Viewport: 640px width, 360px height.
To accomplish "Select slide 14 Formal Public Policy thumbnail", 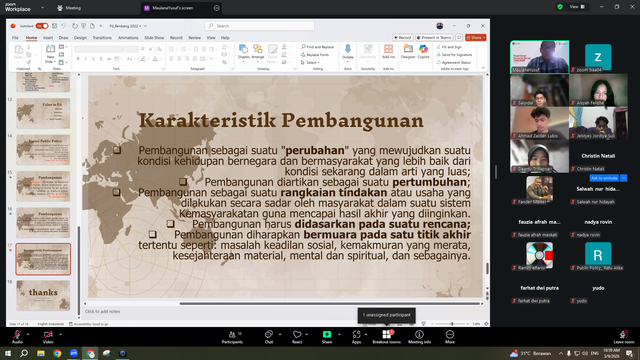I will tap(43, 150).
